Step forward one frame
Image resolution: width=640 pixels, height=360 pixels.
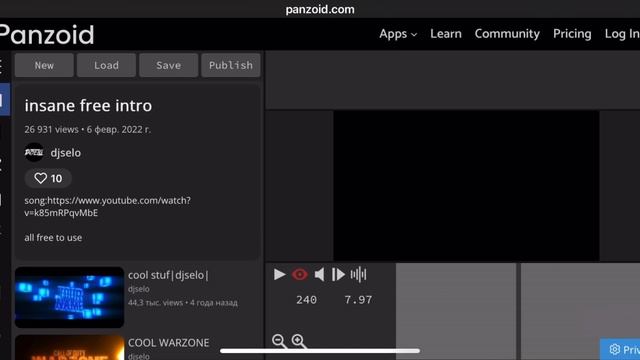(338, 274)
